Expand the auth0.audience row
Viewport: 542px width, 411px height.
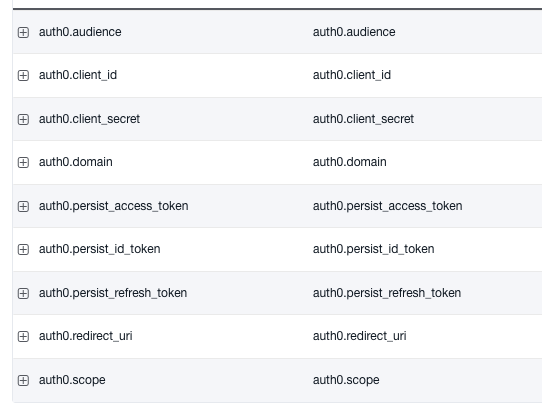coord(23,32)
